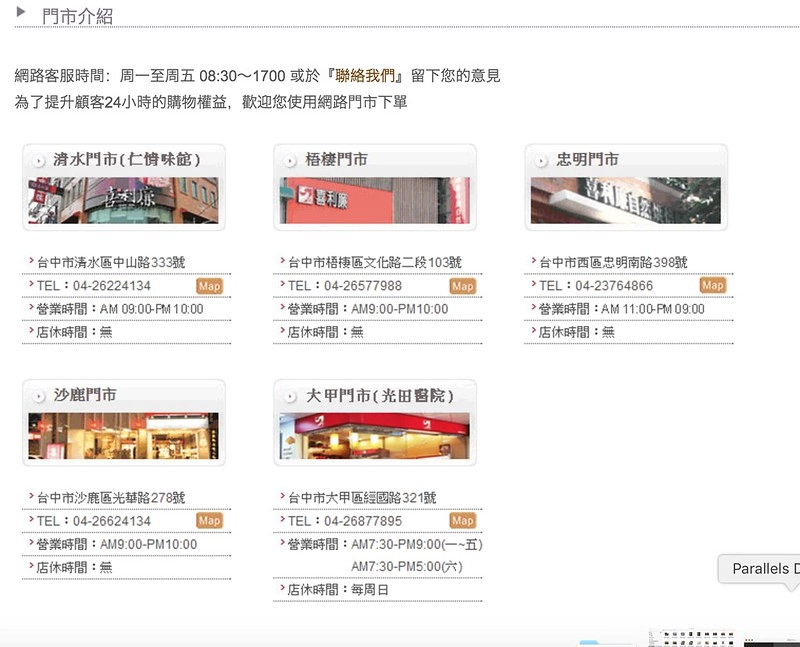Screen dimensions: 800x647
Task: Expand the 門市介紹 section triangle
Action: pos(22,12)
